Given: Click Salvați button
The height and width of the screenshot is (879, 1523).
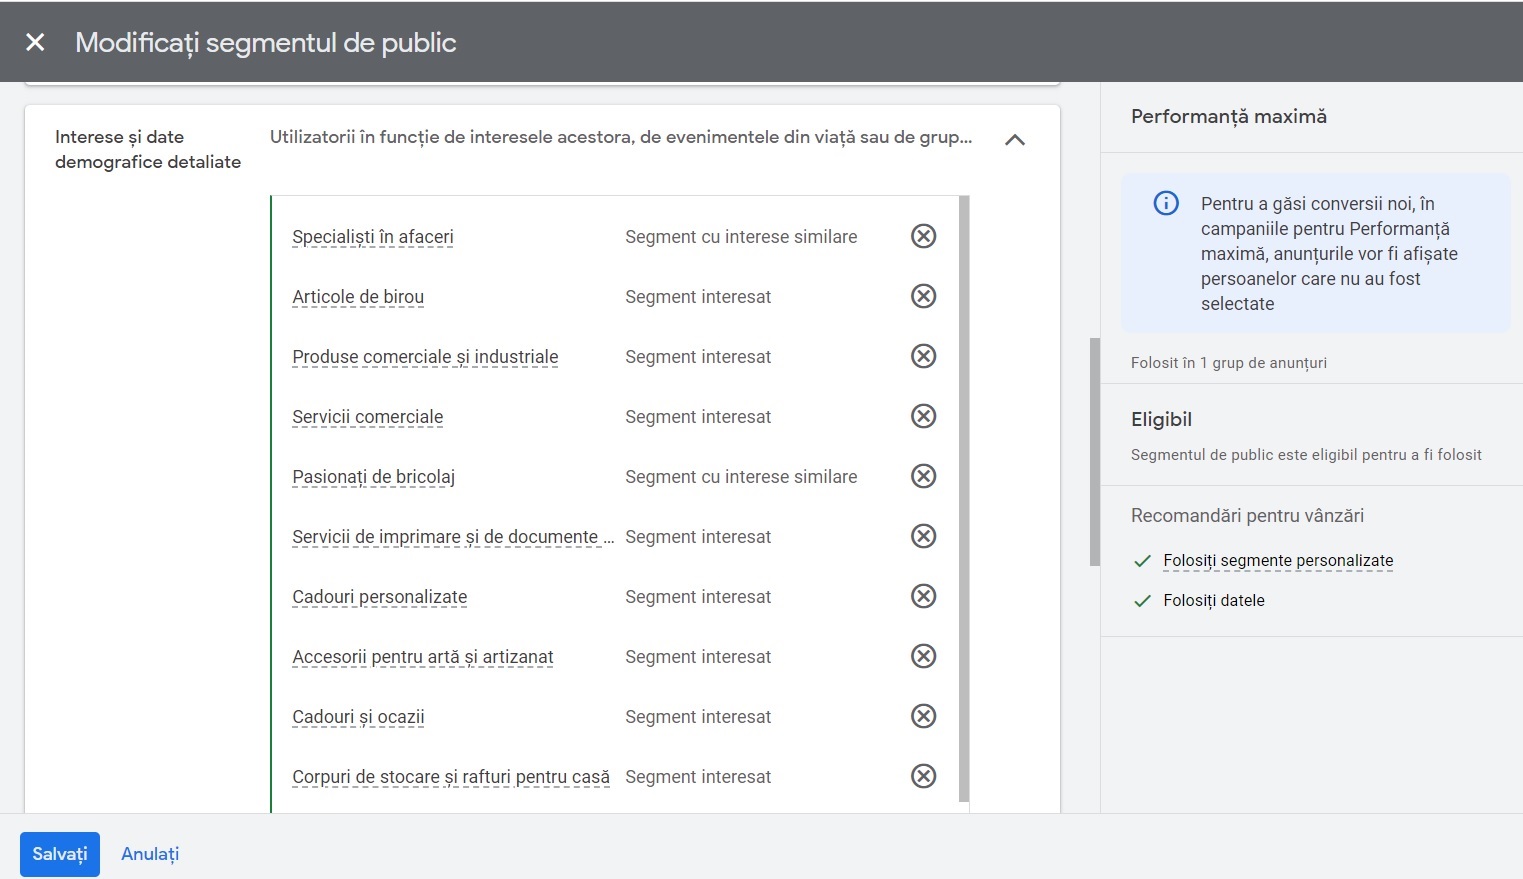Looking at the screenshot, I should (x=60, y=854).
